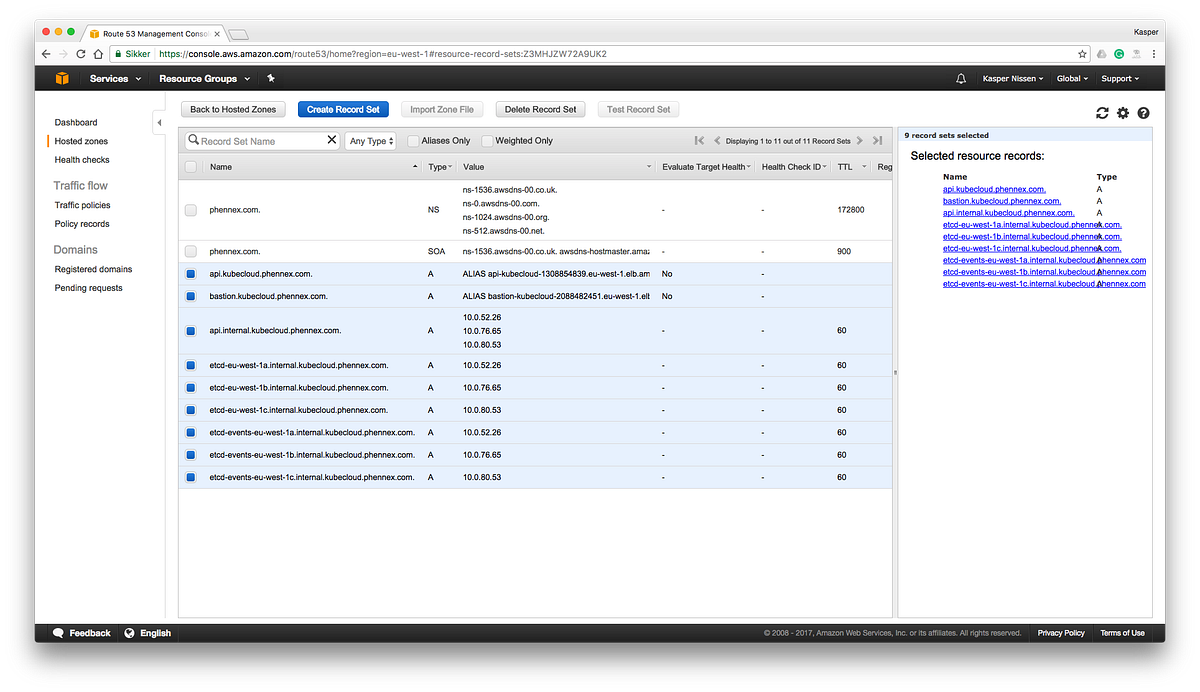The width and height of the screenshot is (1200, 692).
Task: Open notifications via the bell icon
Action: [960, 78]
